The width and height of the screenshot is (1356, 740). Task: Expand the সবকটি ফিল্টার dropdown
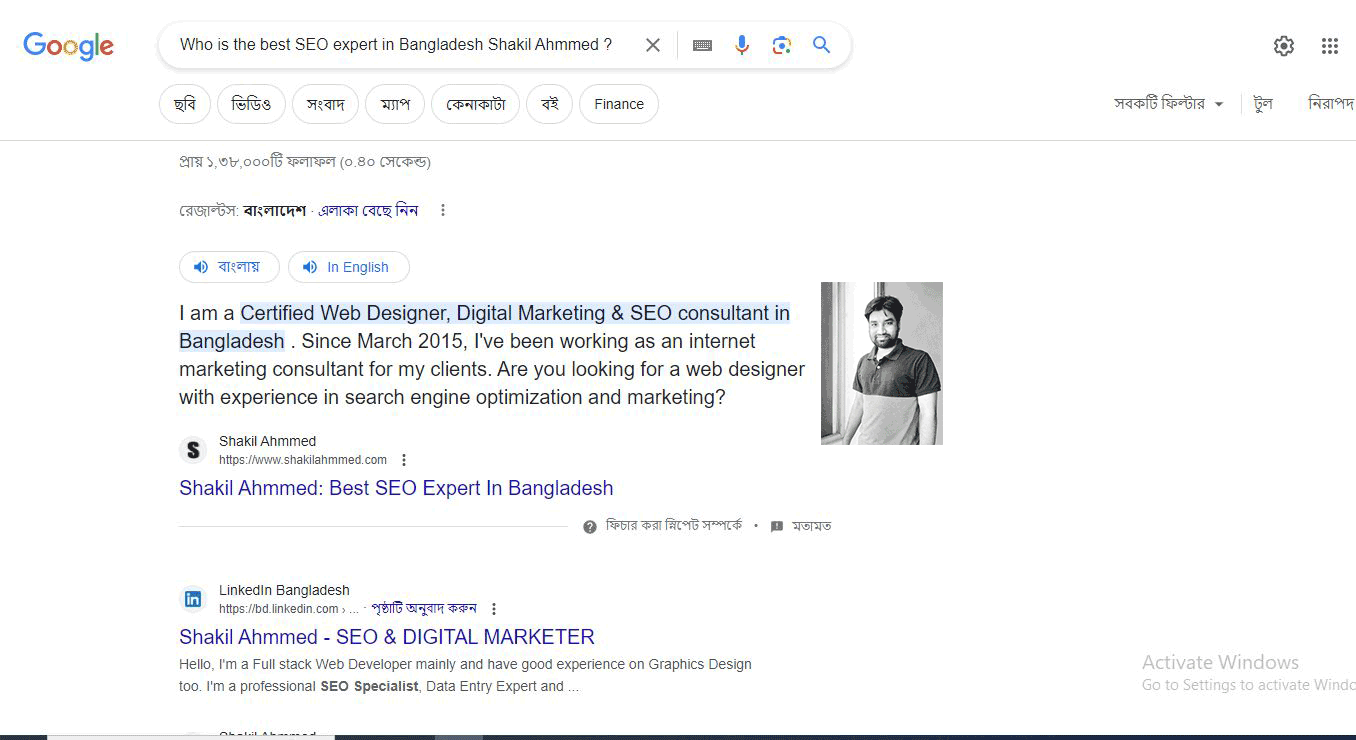pos(1169,104)
